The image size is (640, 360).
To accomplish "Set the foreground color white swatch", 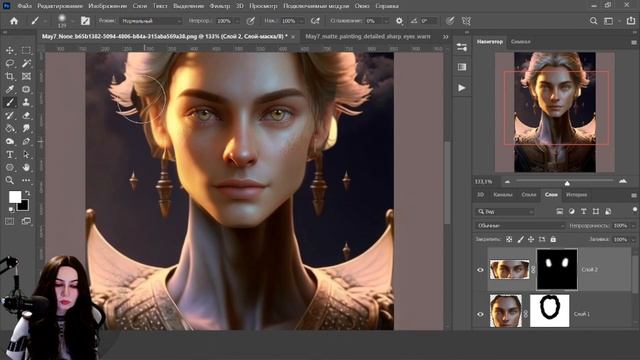I will click(15, 197).
